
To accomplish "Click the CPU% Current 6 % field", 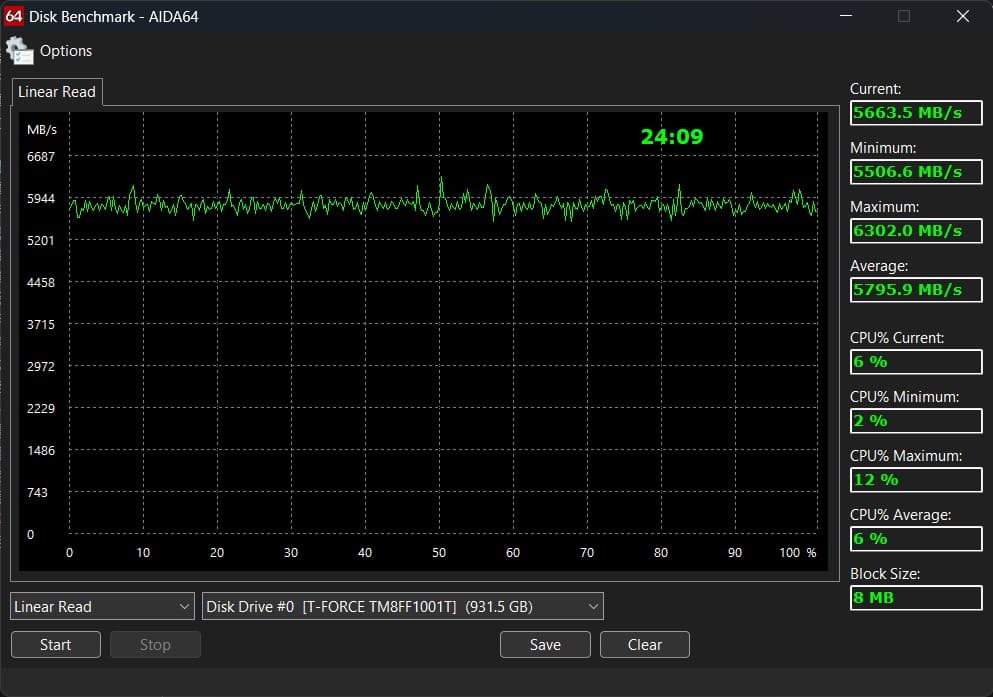I will 916,361.
